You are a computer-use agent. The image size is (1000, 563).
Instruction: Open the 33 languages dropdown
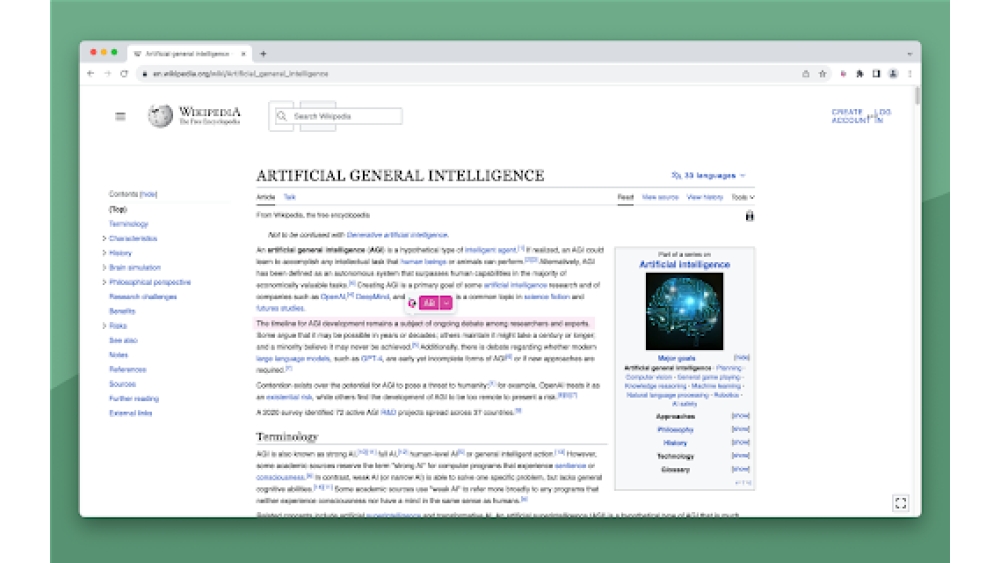(708, 175)
